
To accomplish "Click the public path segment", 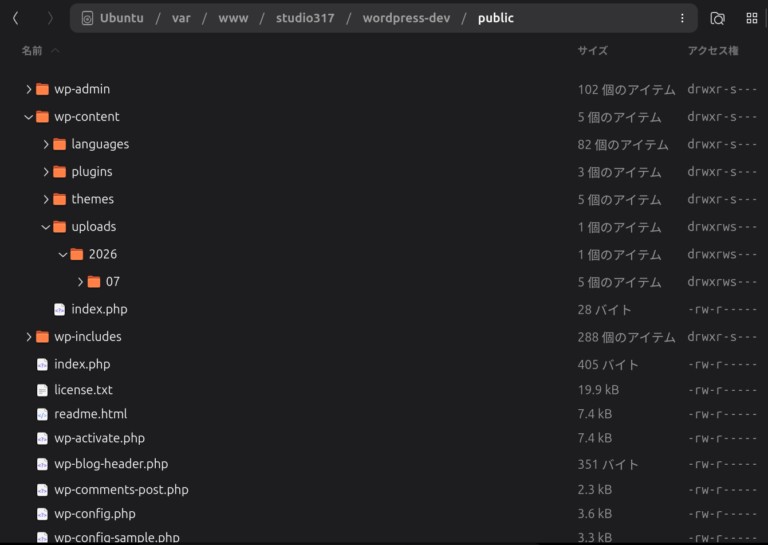I will coord(496,18).
